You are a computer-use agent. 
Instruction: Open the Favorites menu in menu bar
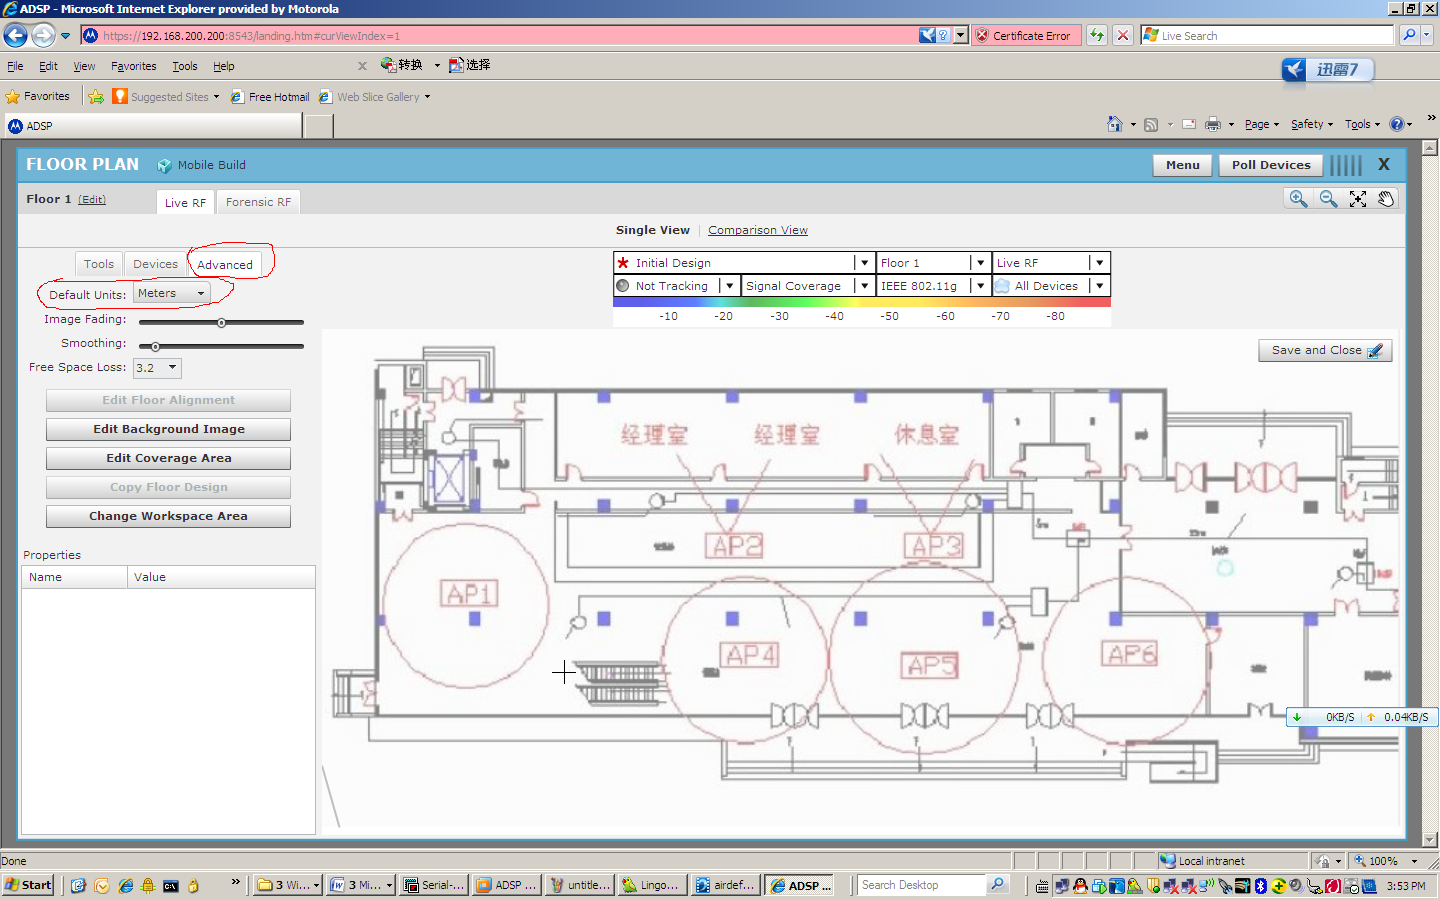pos(134,66)
